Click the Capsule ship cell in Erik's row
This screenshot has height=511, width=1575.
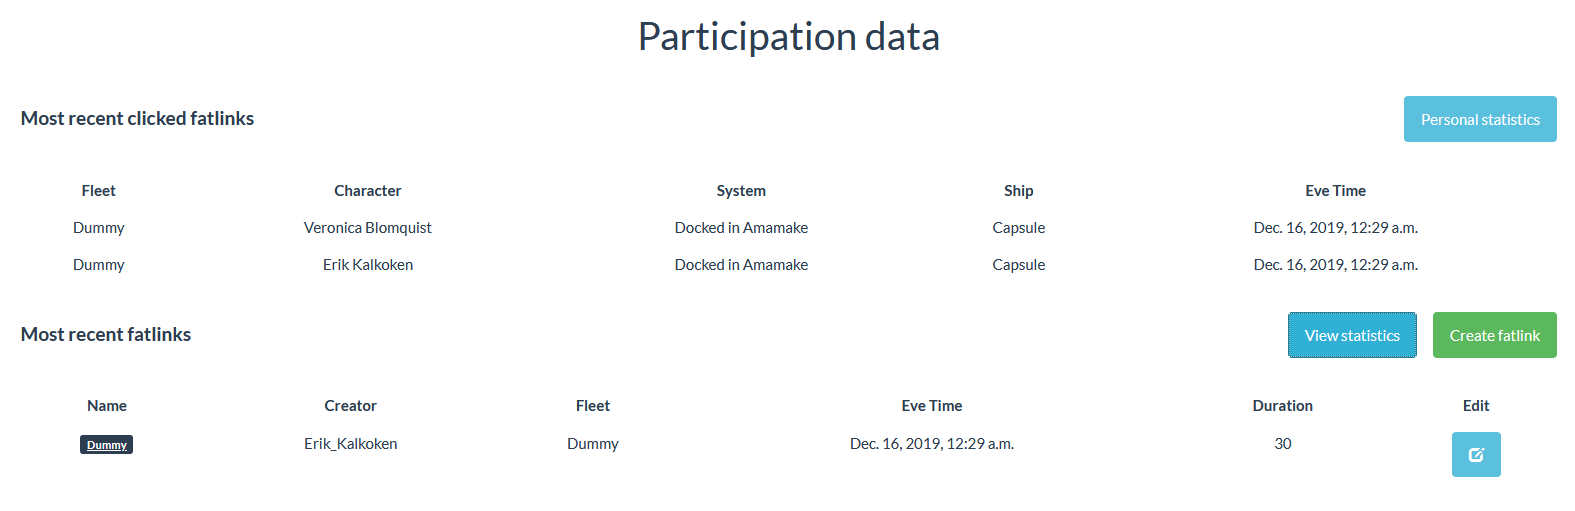click(x=1018, y=265)
